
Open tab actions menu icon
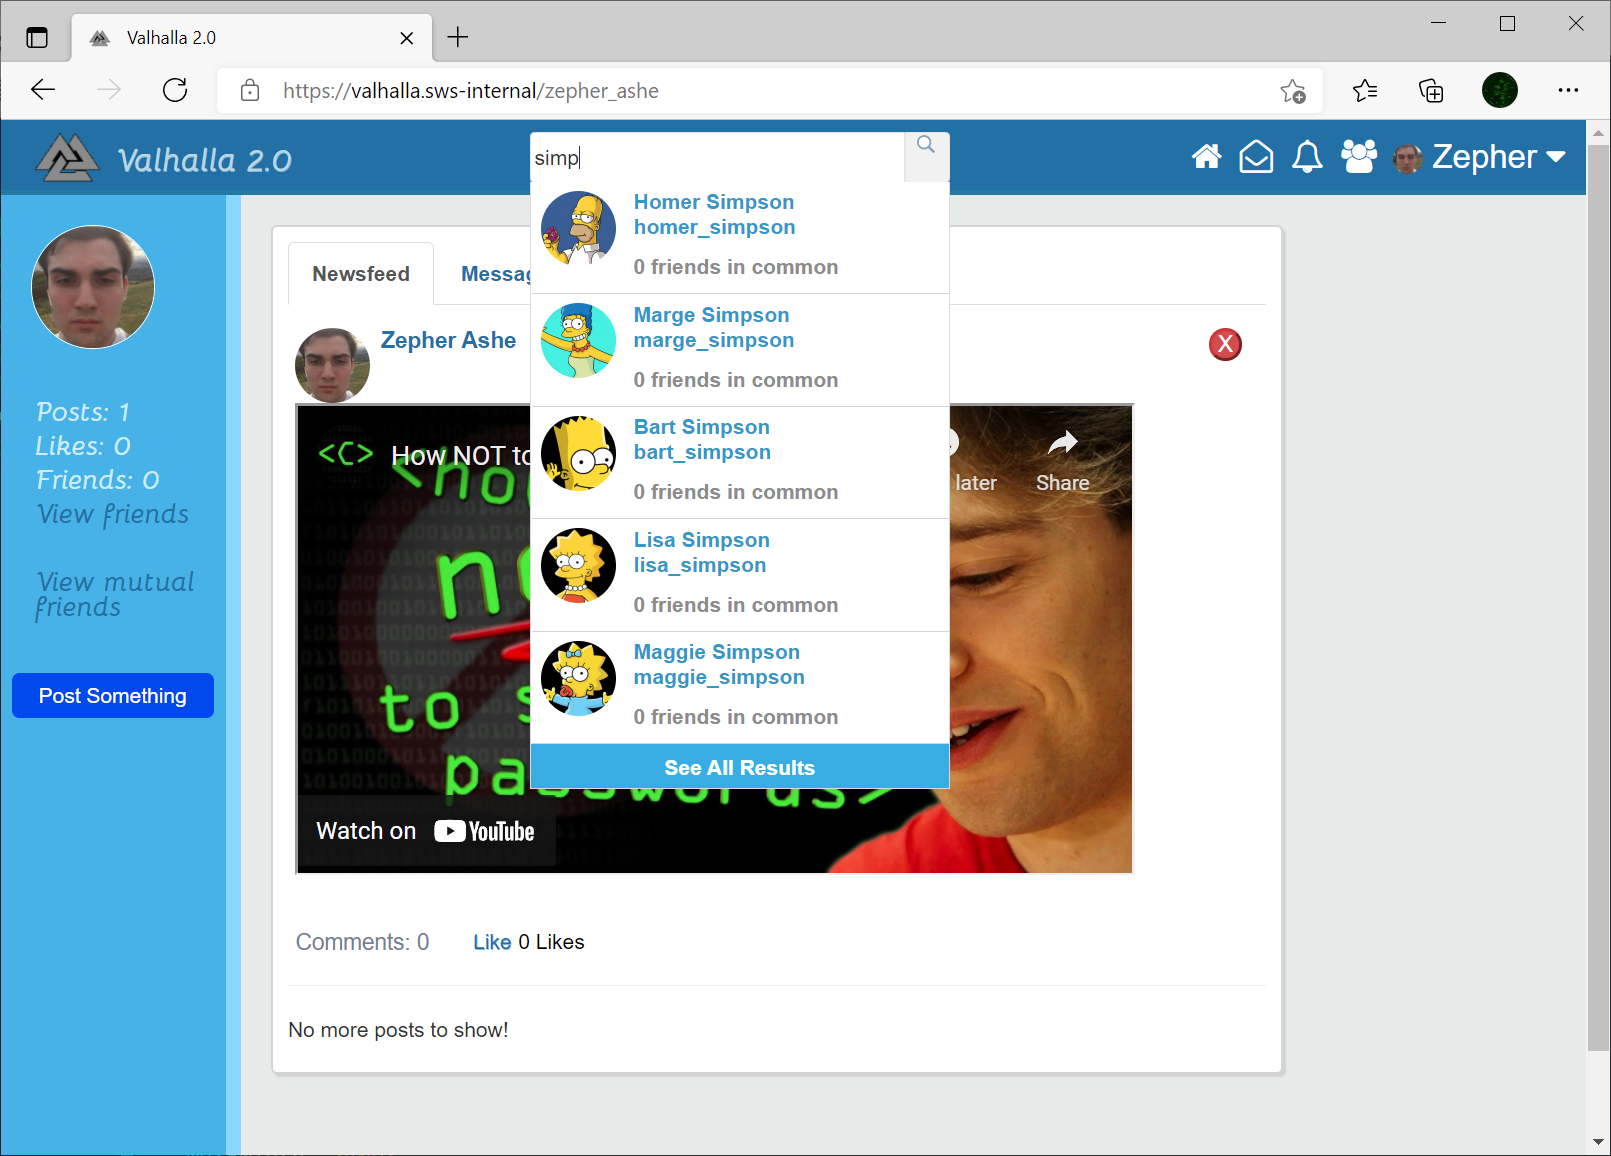[37, 38]
